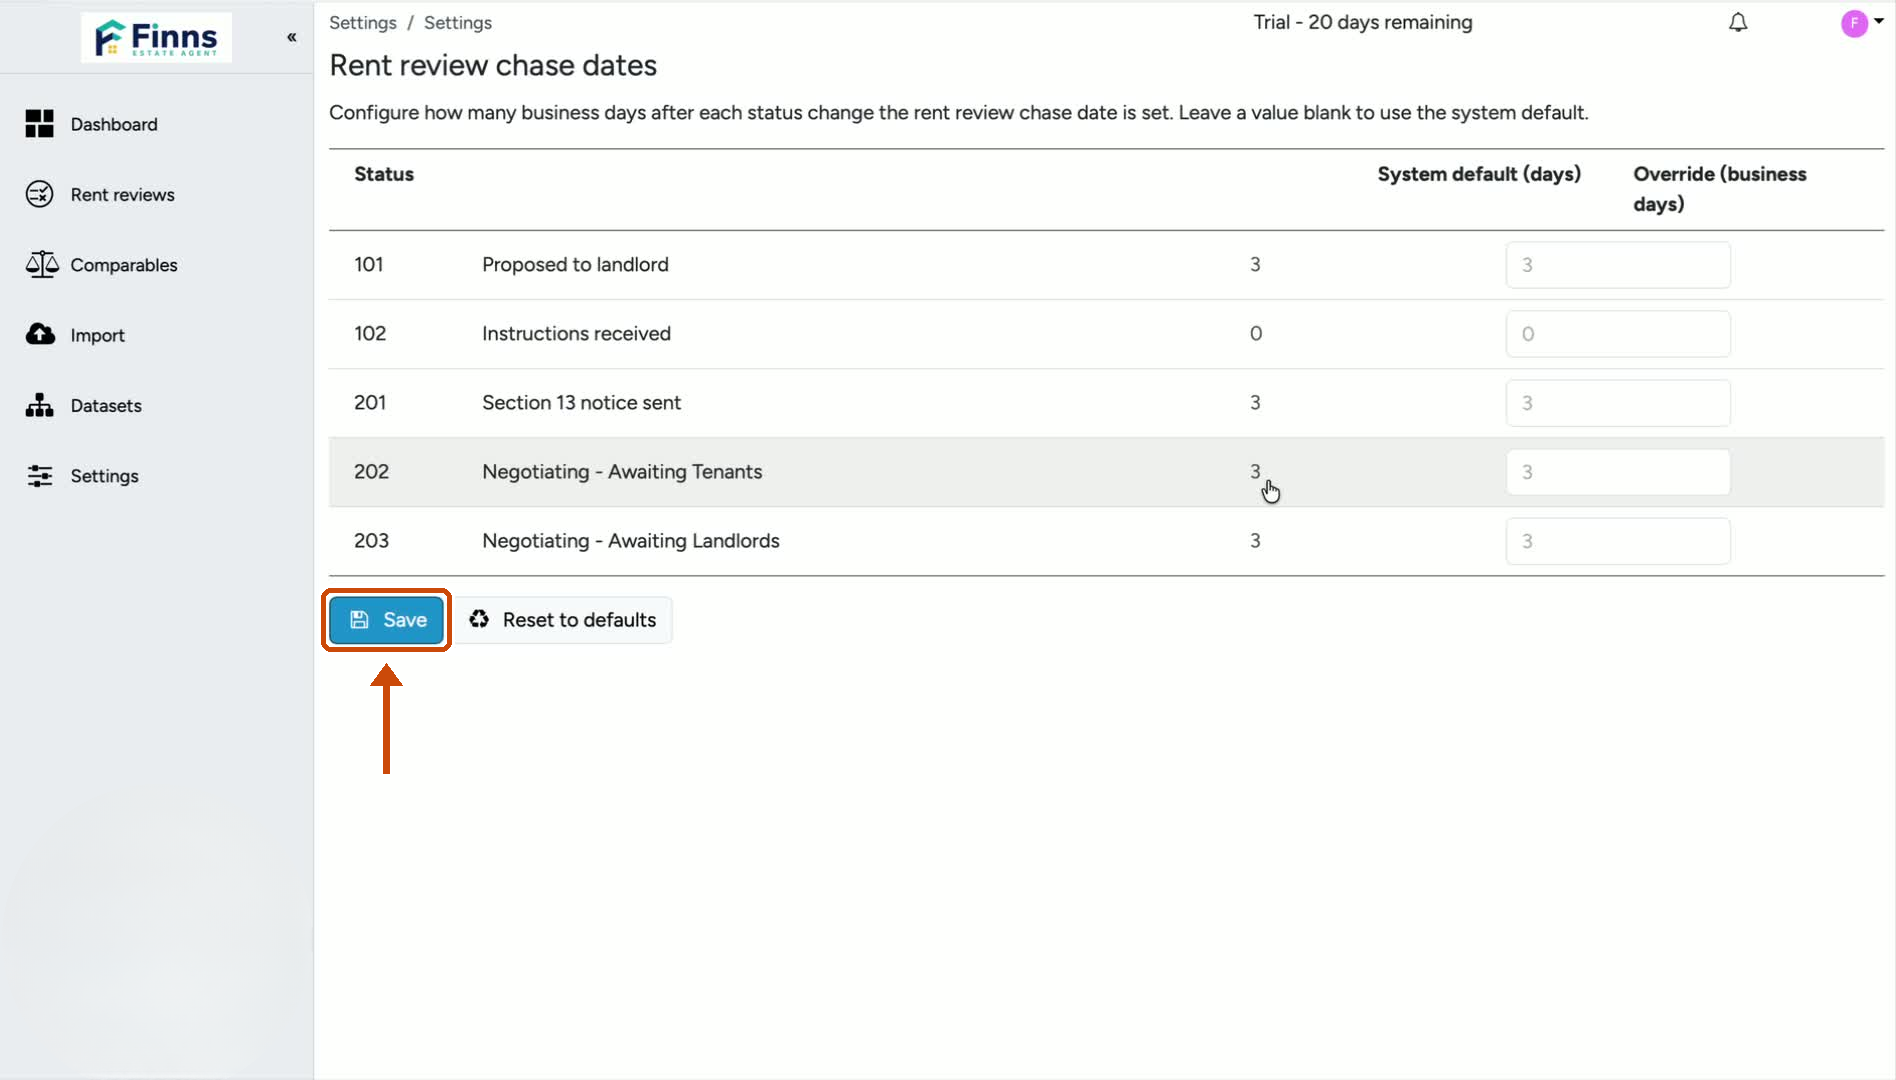1896x1080 pixels.
Task: Click status code 101
Action: pos(368,264)
